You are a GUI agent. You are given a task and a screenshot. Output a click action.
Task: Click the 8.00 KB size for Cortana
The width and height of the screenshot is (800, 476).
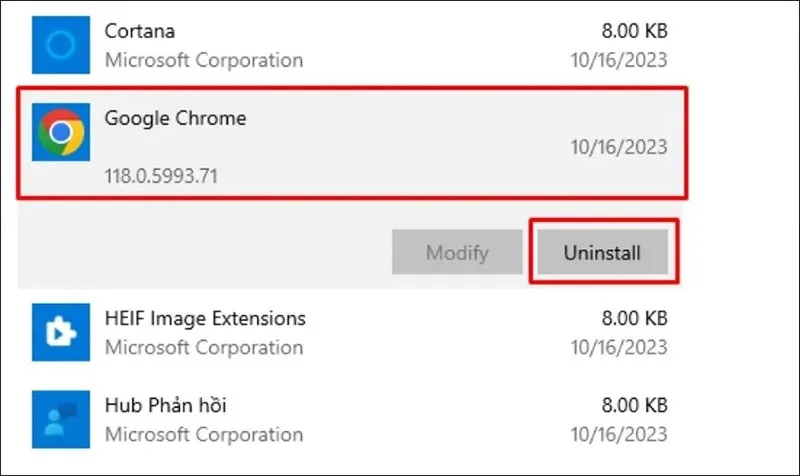tap(634, 31)
